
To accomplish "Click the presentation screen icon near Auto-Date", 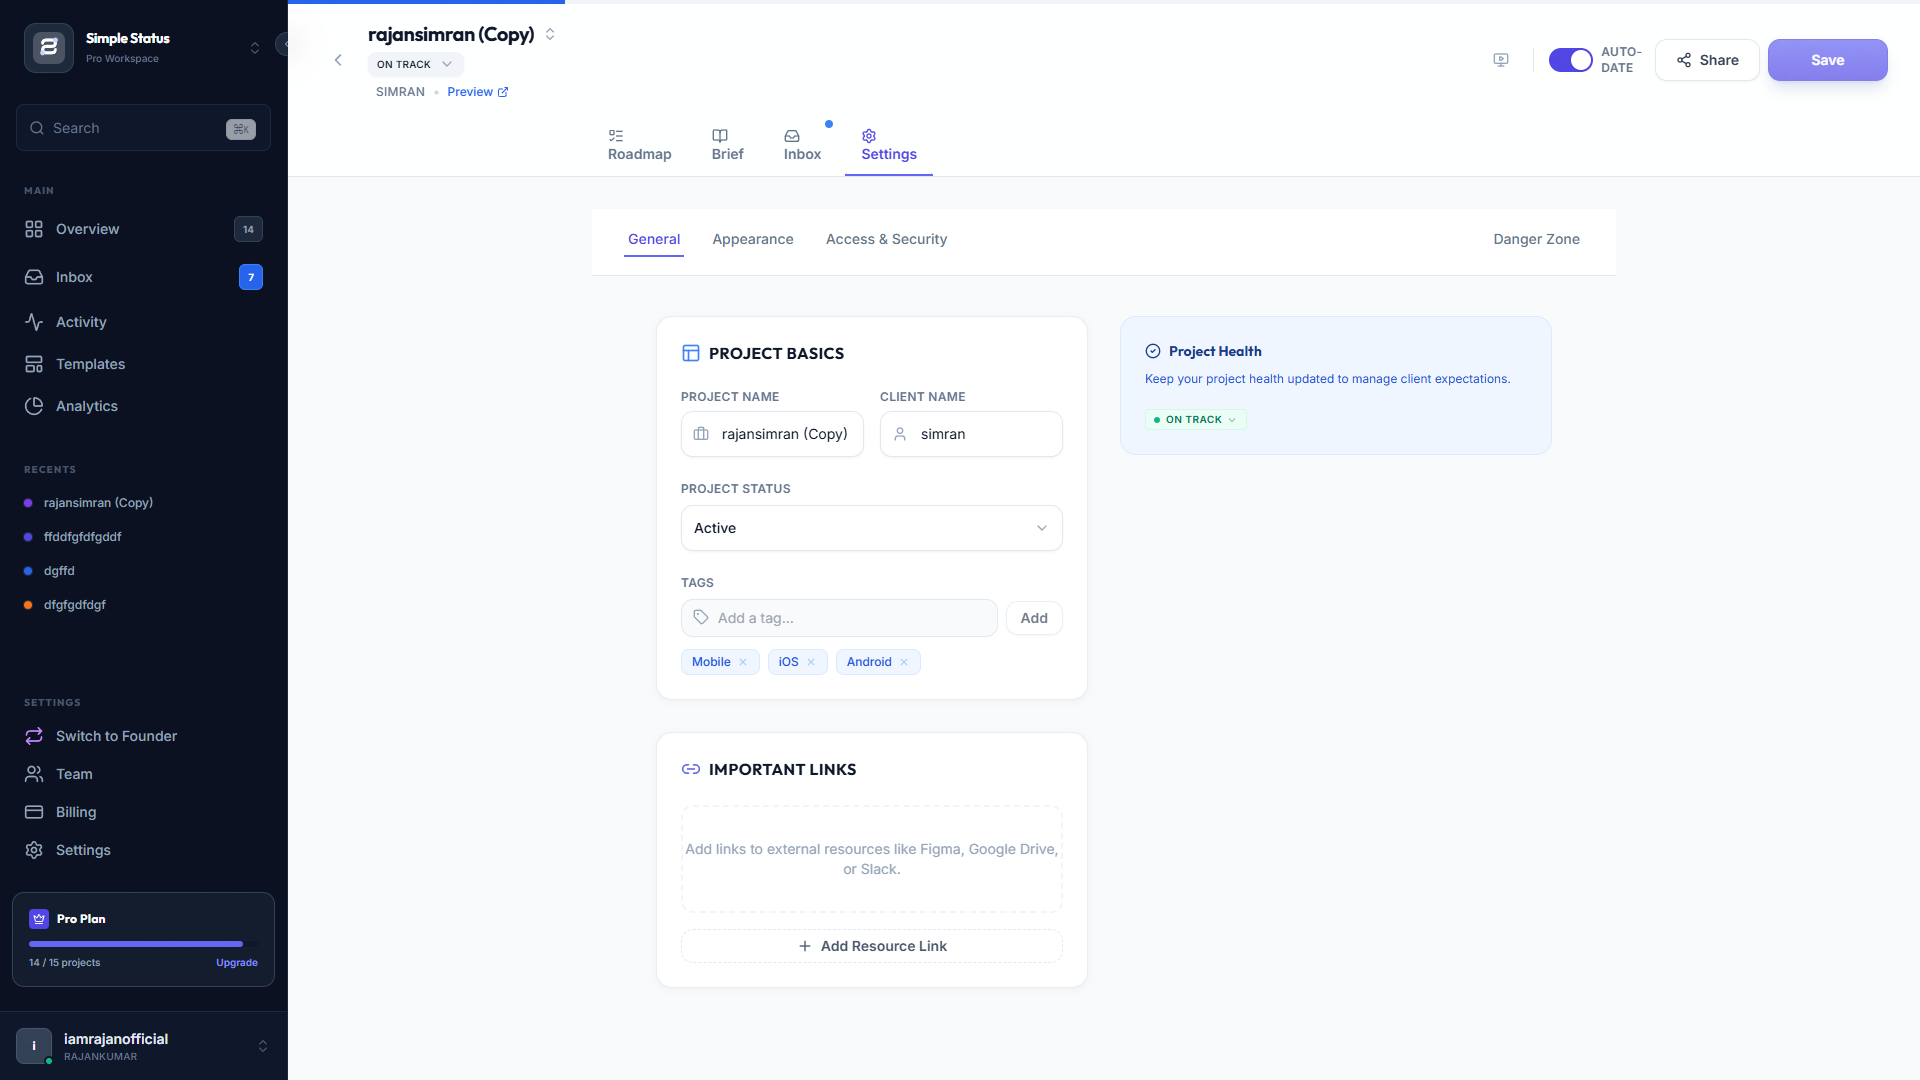I will point(1501,60).
